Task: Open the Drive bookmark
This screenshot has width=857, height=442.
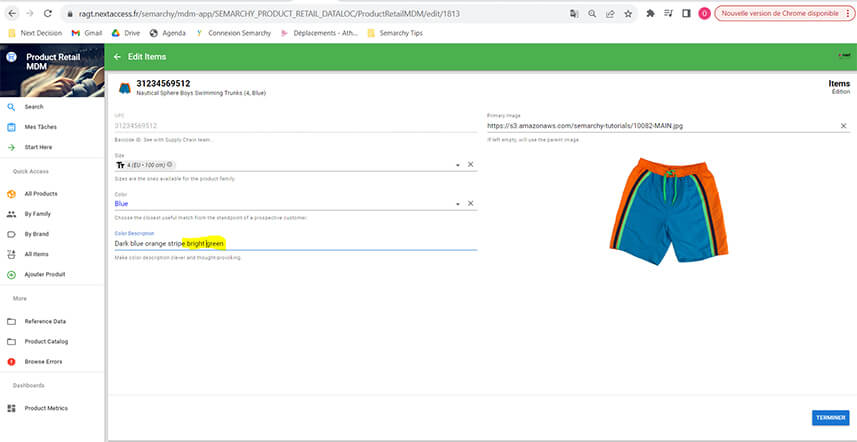Action: click(x=126, y=33)
